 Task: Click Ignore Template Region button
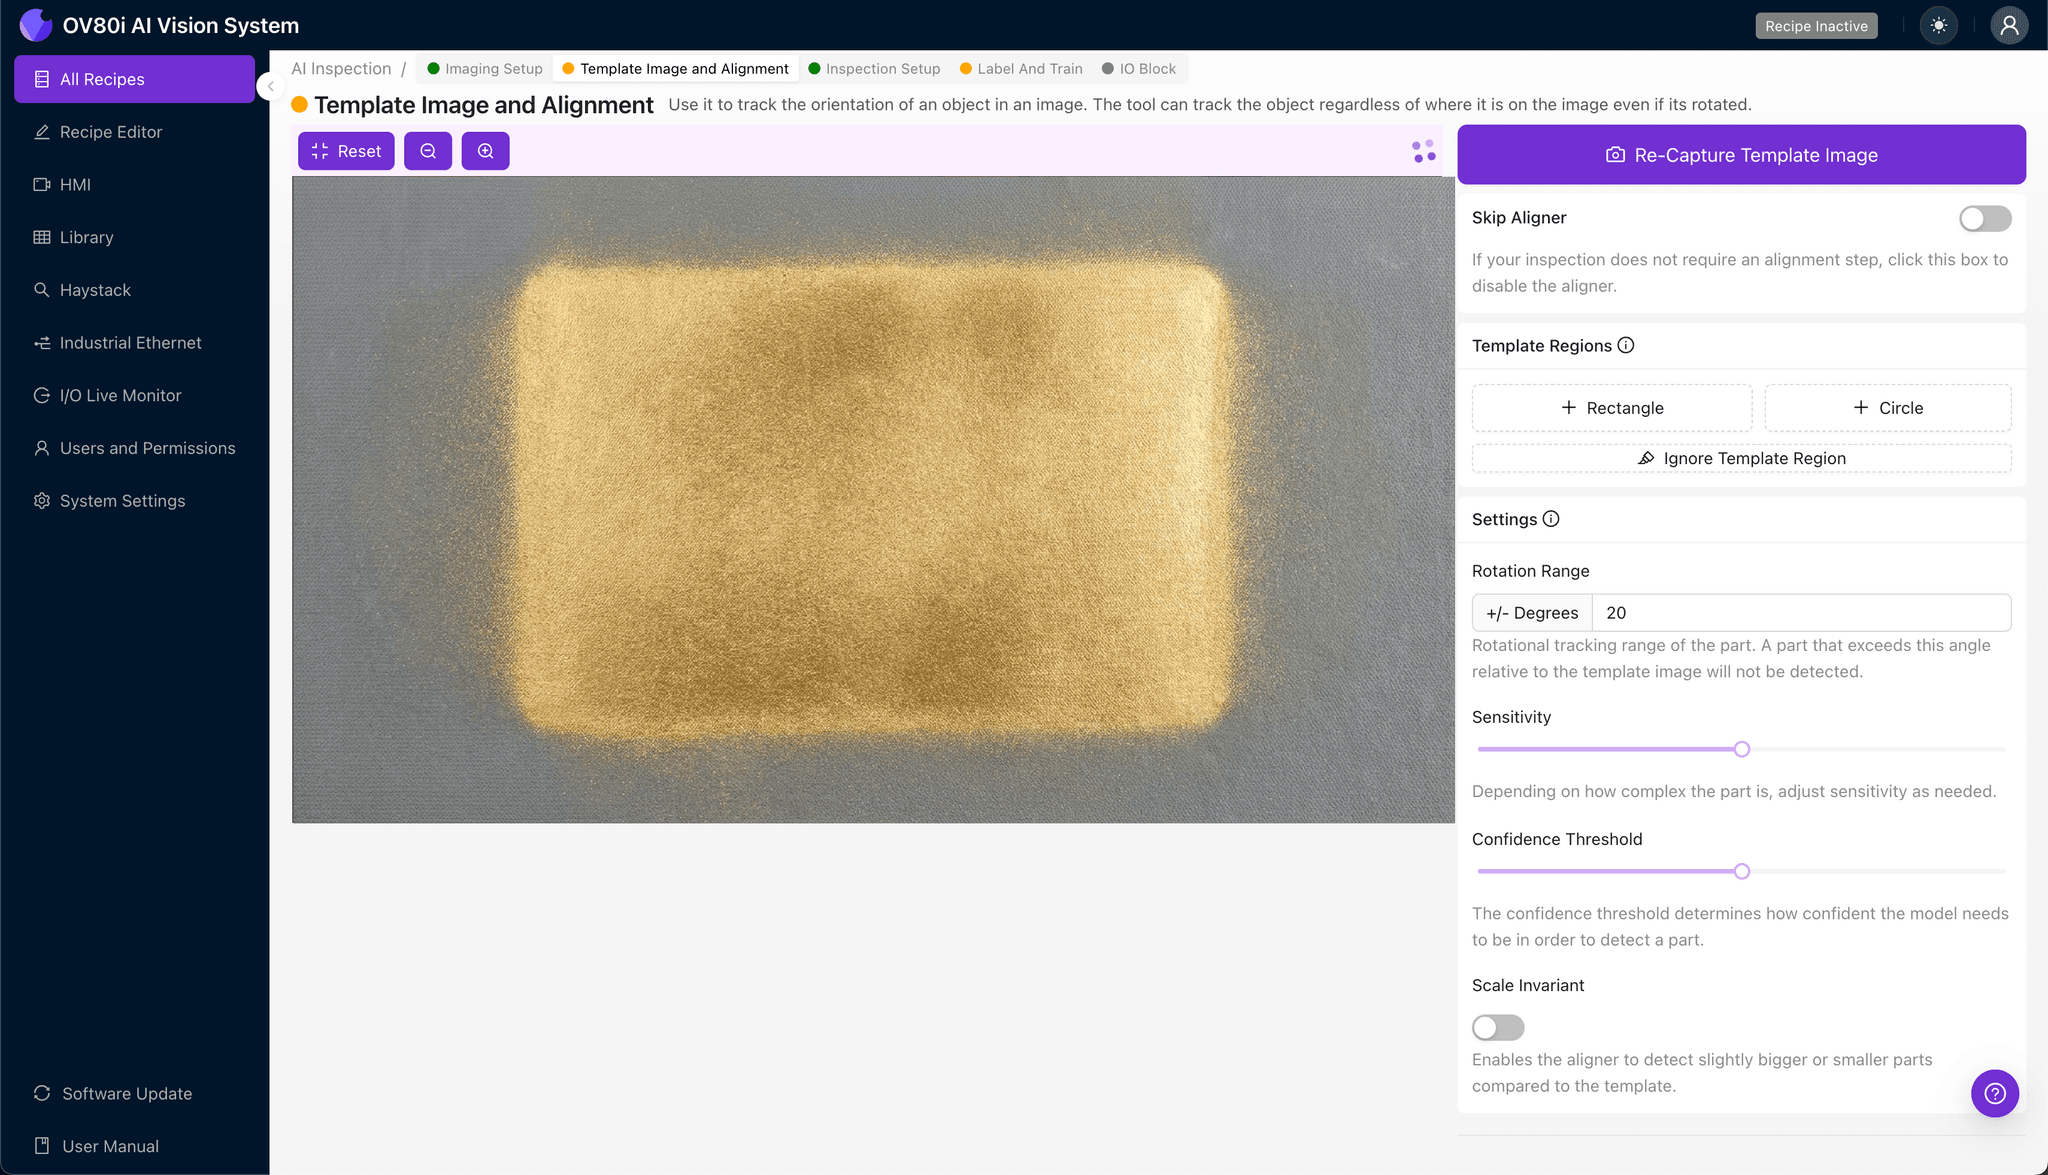click(x=1741, y=458)
